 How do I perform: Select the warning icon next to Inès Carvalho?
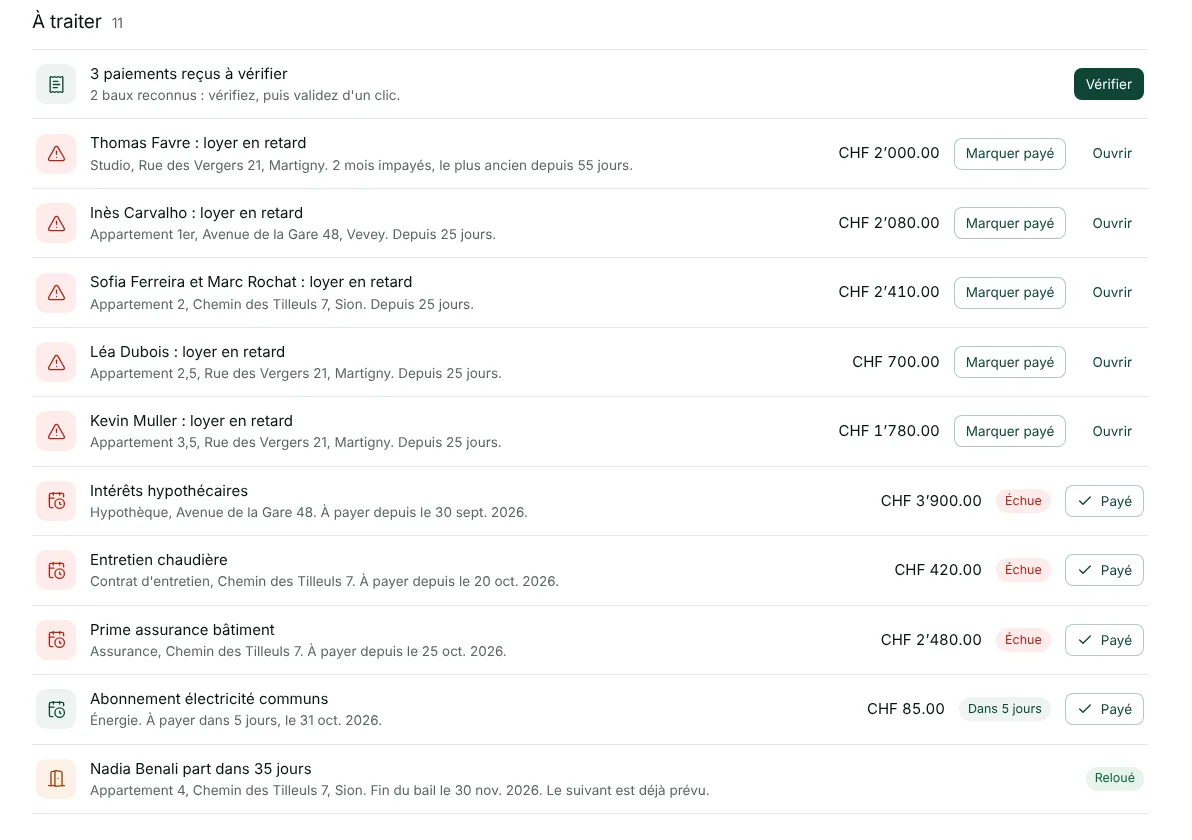[x=56, y=223]
